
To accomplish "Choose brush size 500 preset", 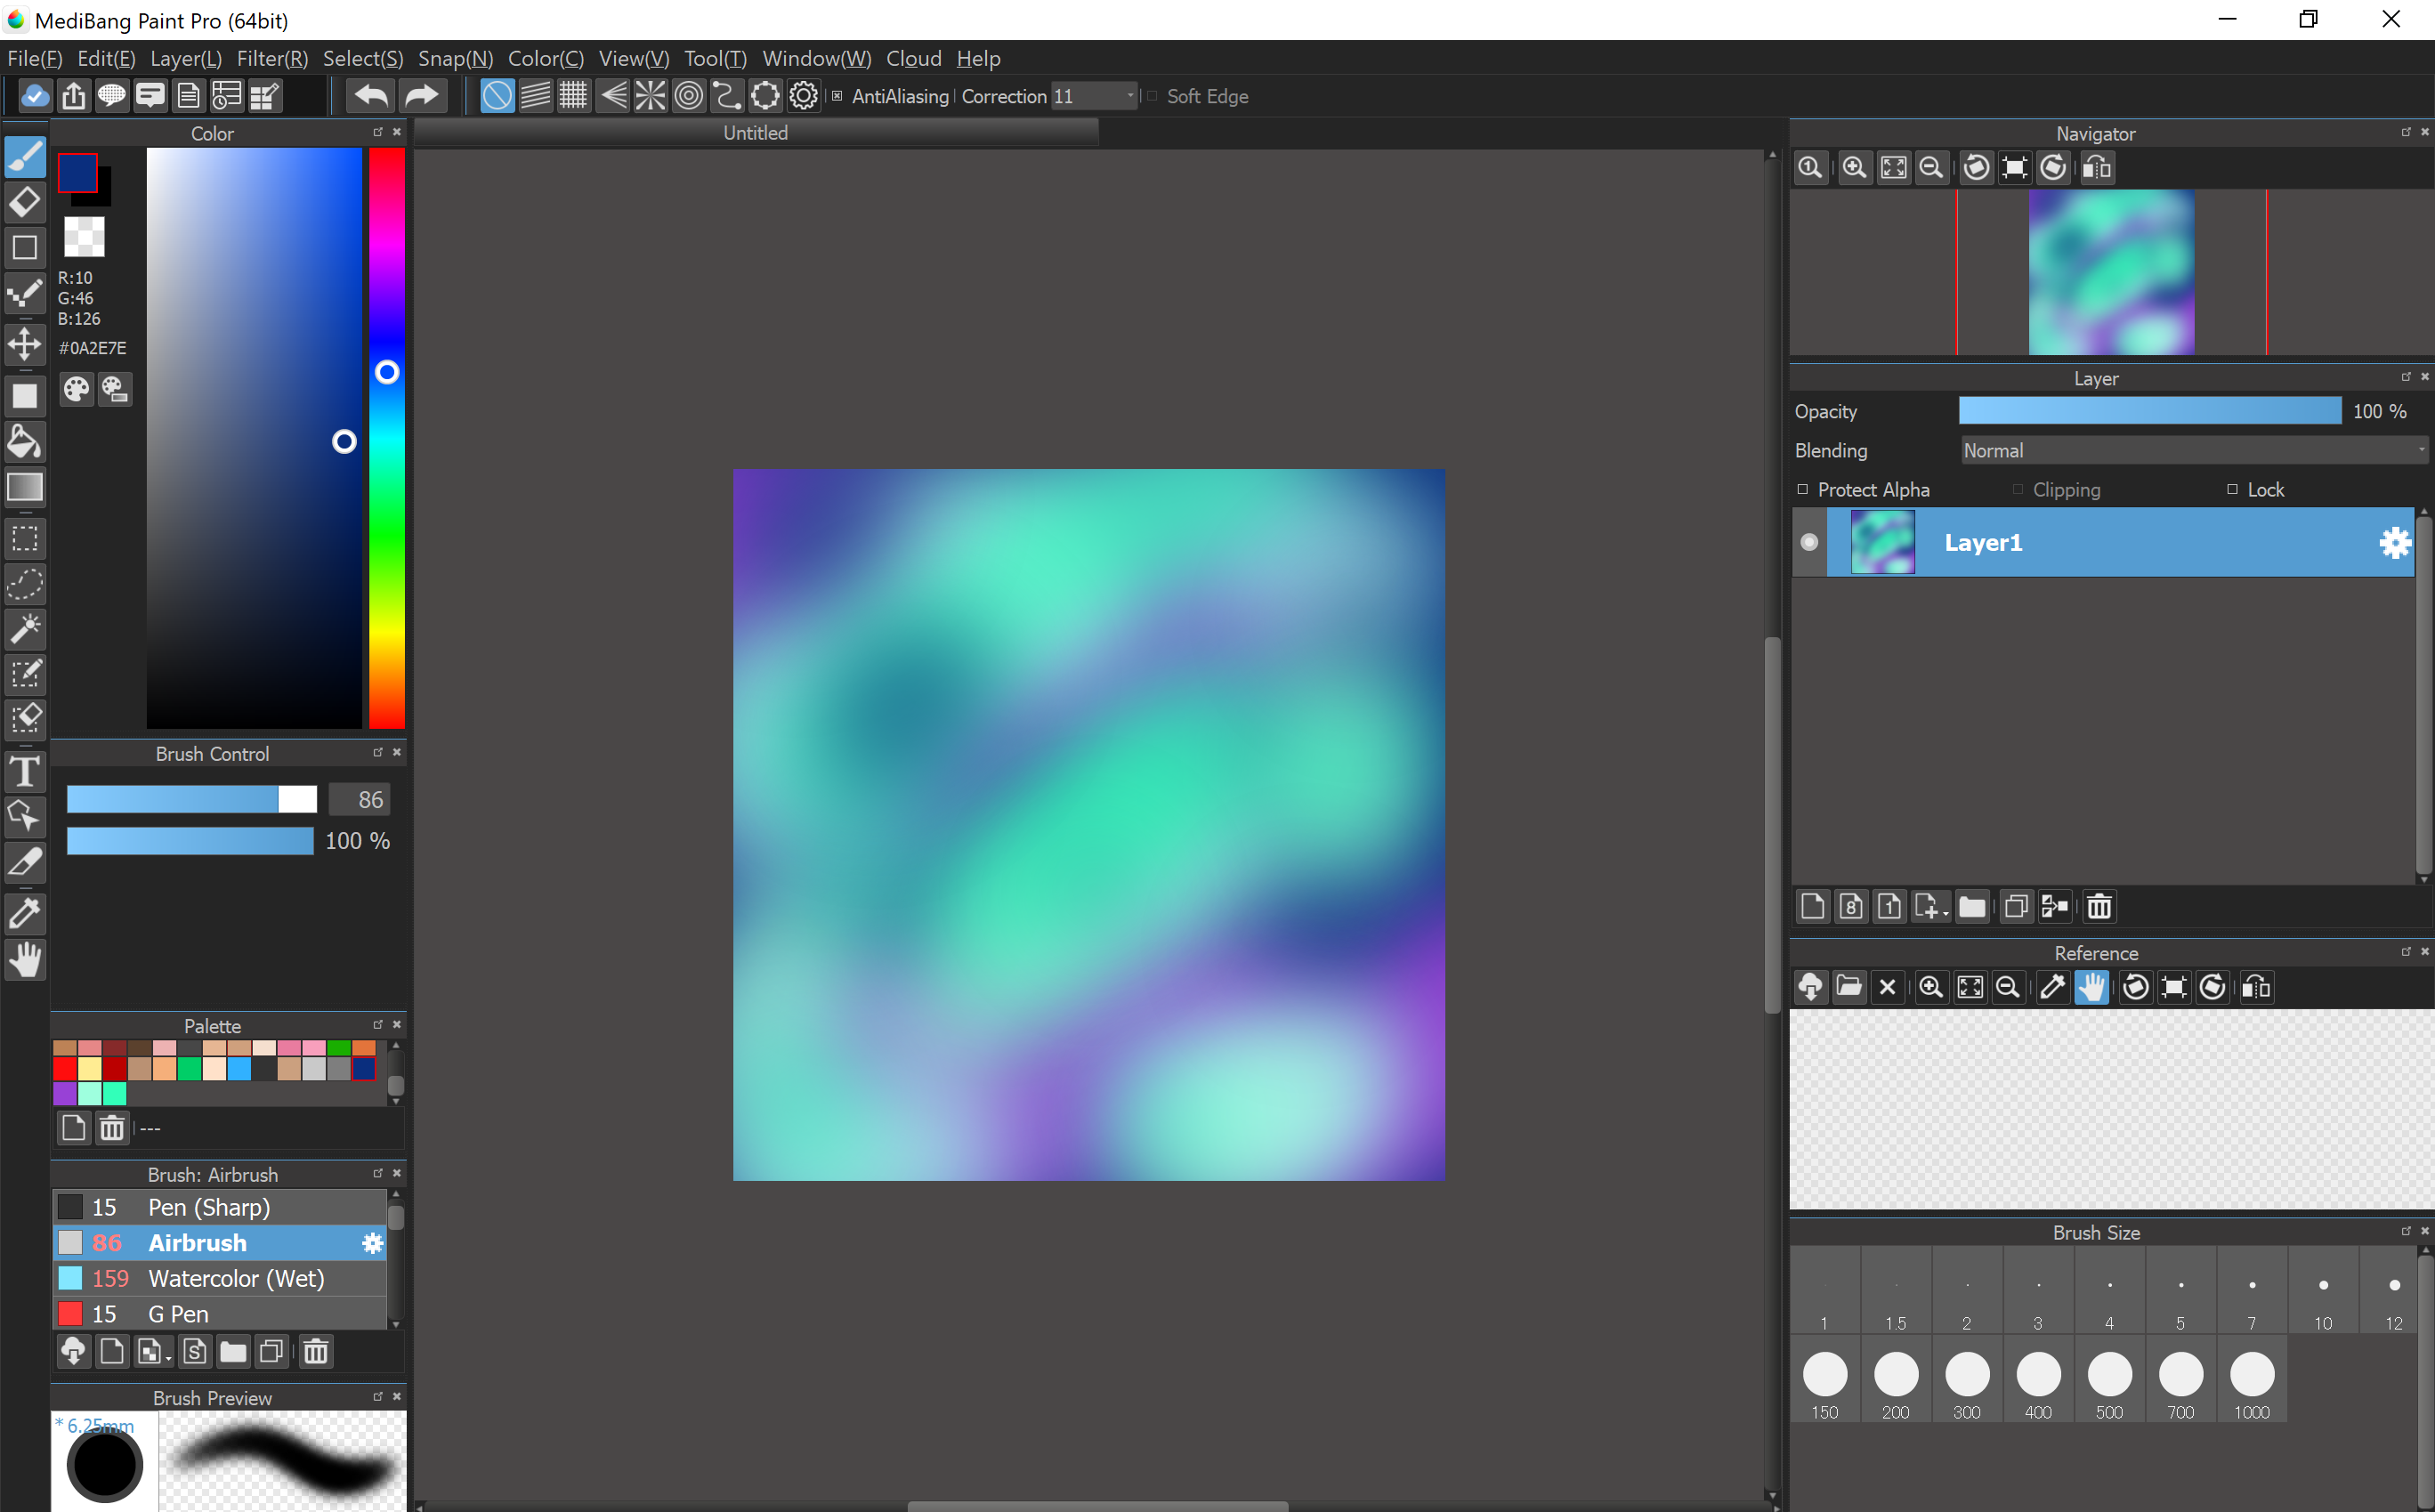I will point(2109,1375).
